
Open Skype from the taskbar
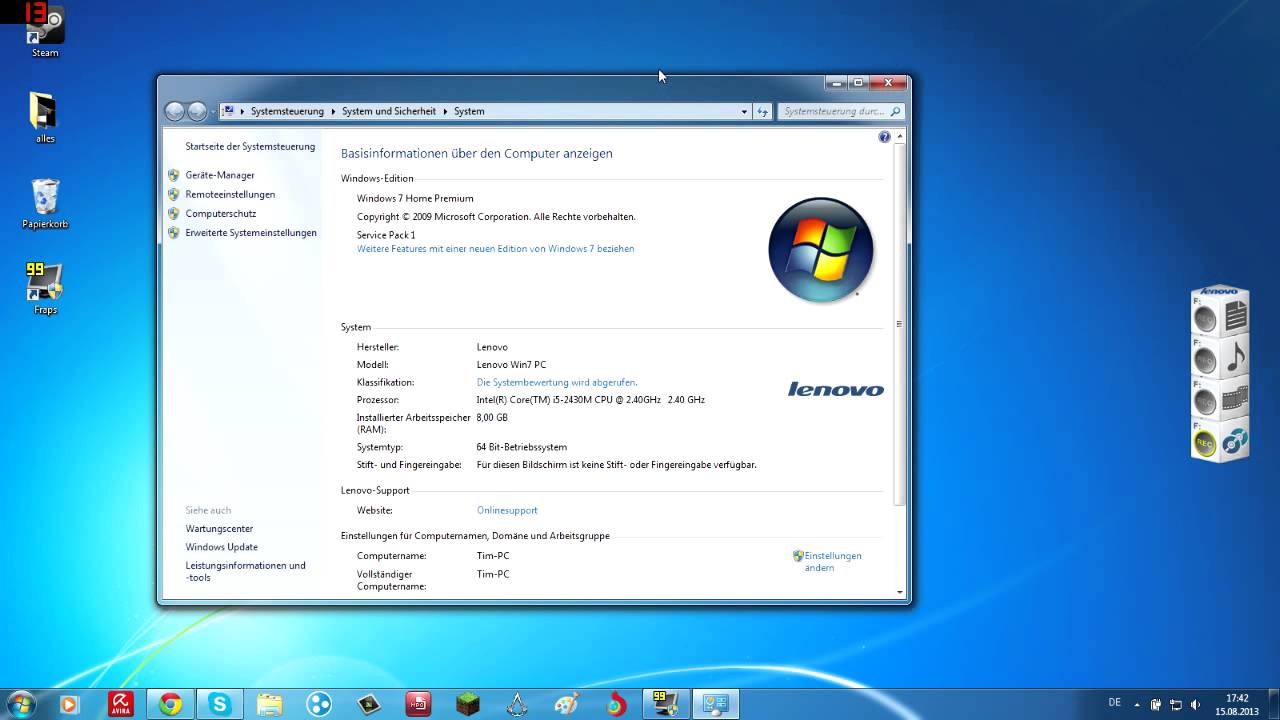pos(219,704)
